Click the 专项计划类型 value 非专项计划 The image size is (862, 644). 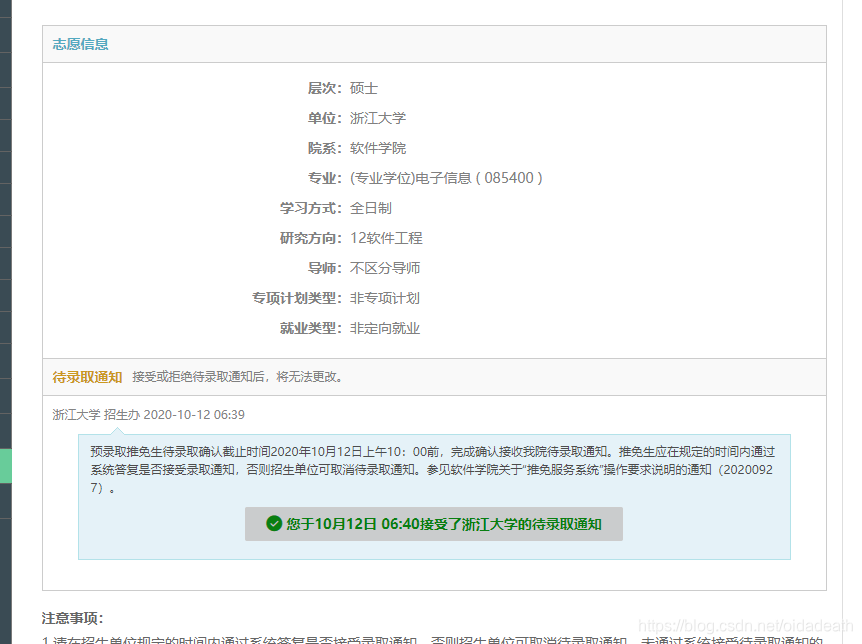[x=385, y=298]
